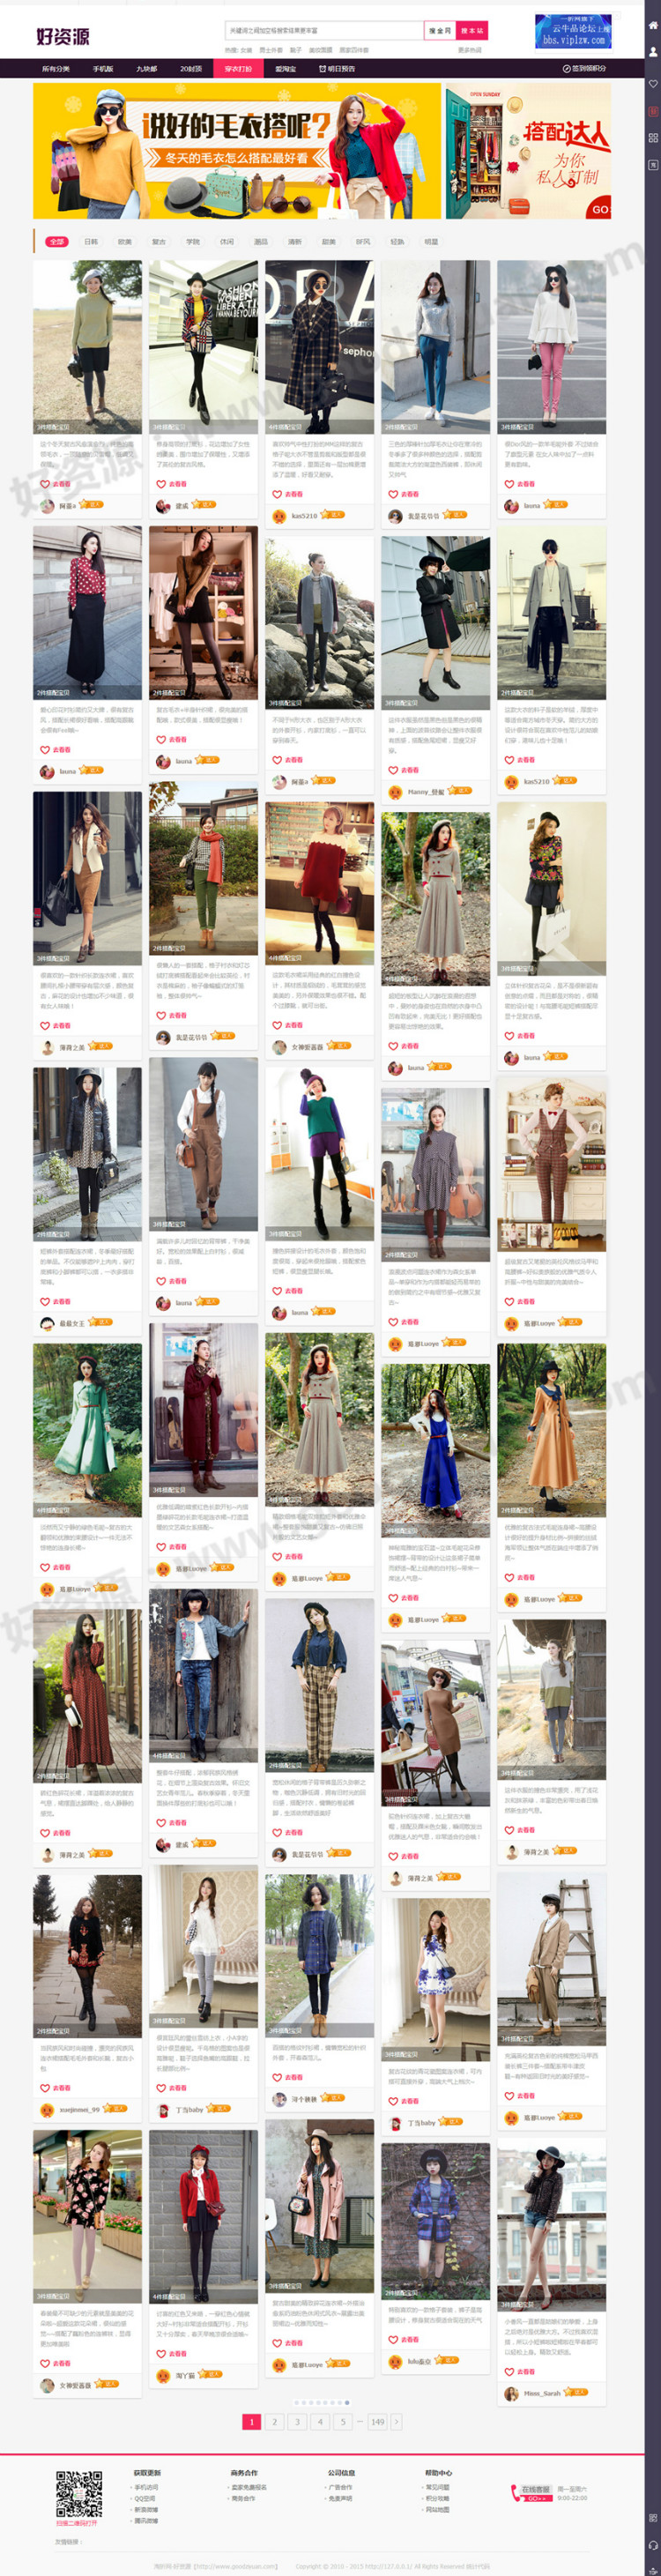Image resolution: width=661 pixels, height=2576 pixels.
Task: Select the 日韩 style filter
Action: coord(91,241)
